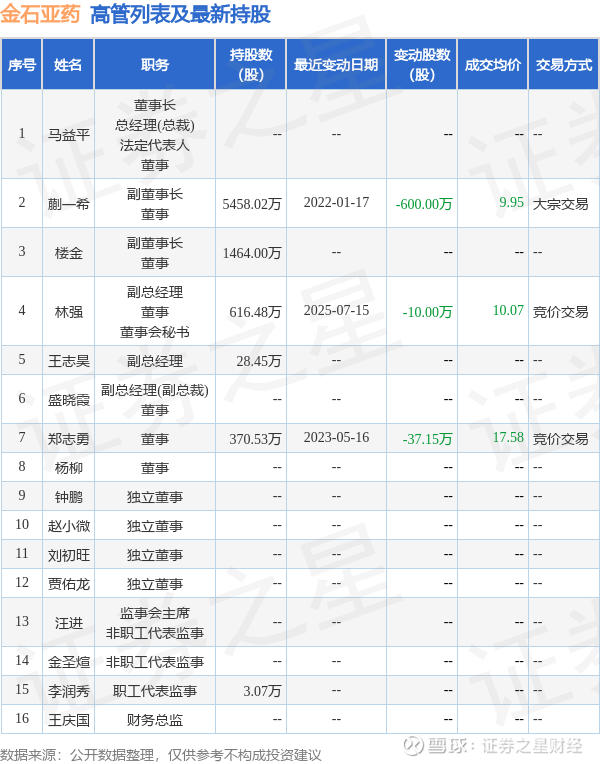Select the name 楼金

tap(68, 253)
